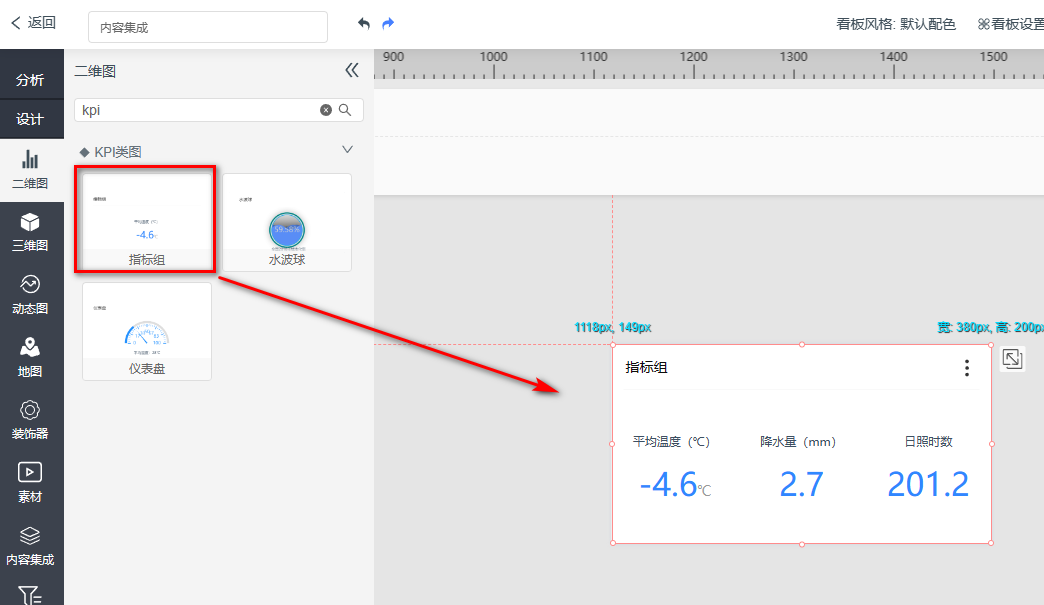Viewport: 1044px width, 605px height.
Task: Open the 素材 materials category
Action: coord(30,482)
